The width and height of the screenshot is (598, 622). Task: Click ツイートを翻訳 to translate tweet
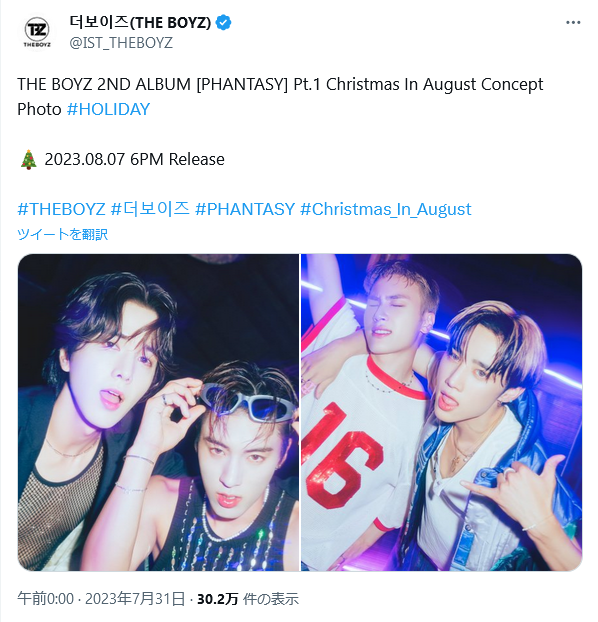tap(63, 234)
